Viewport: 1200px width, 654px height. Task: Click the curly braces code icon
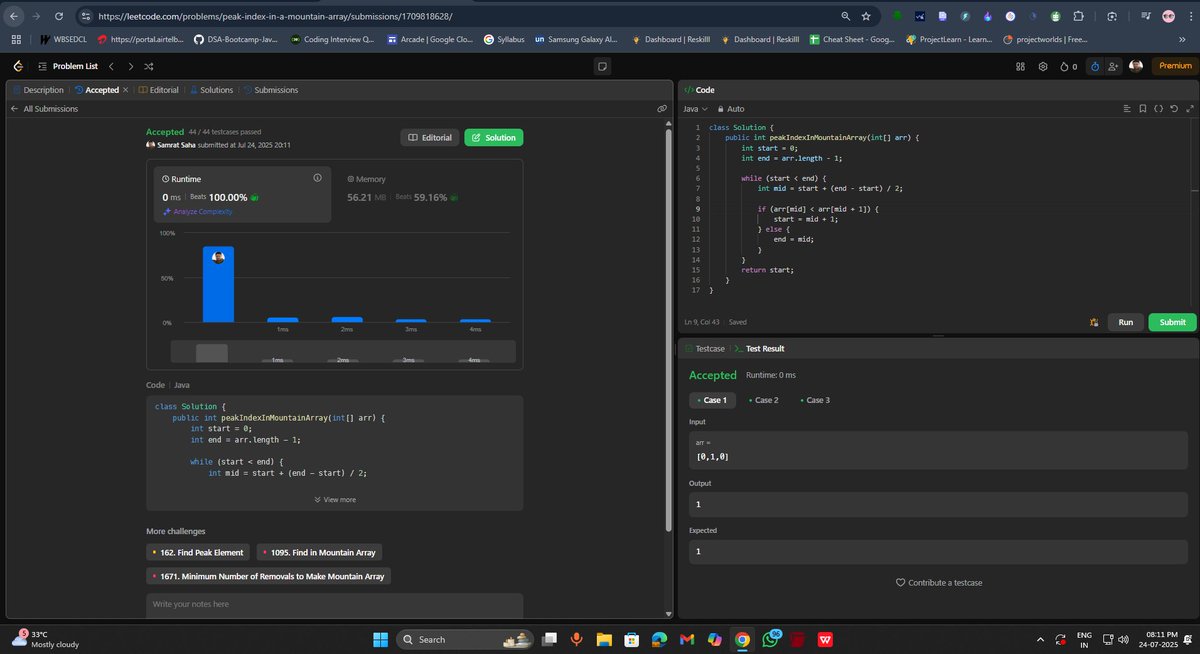[1158, 108]
